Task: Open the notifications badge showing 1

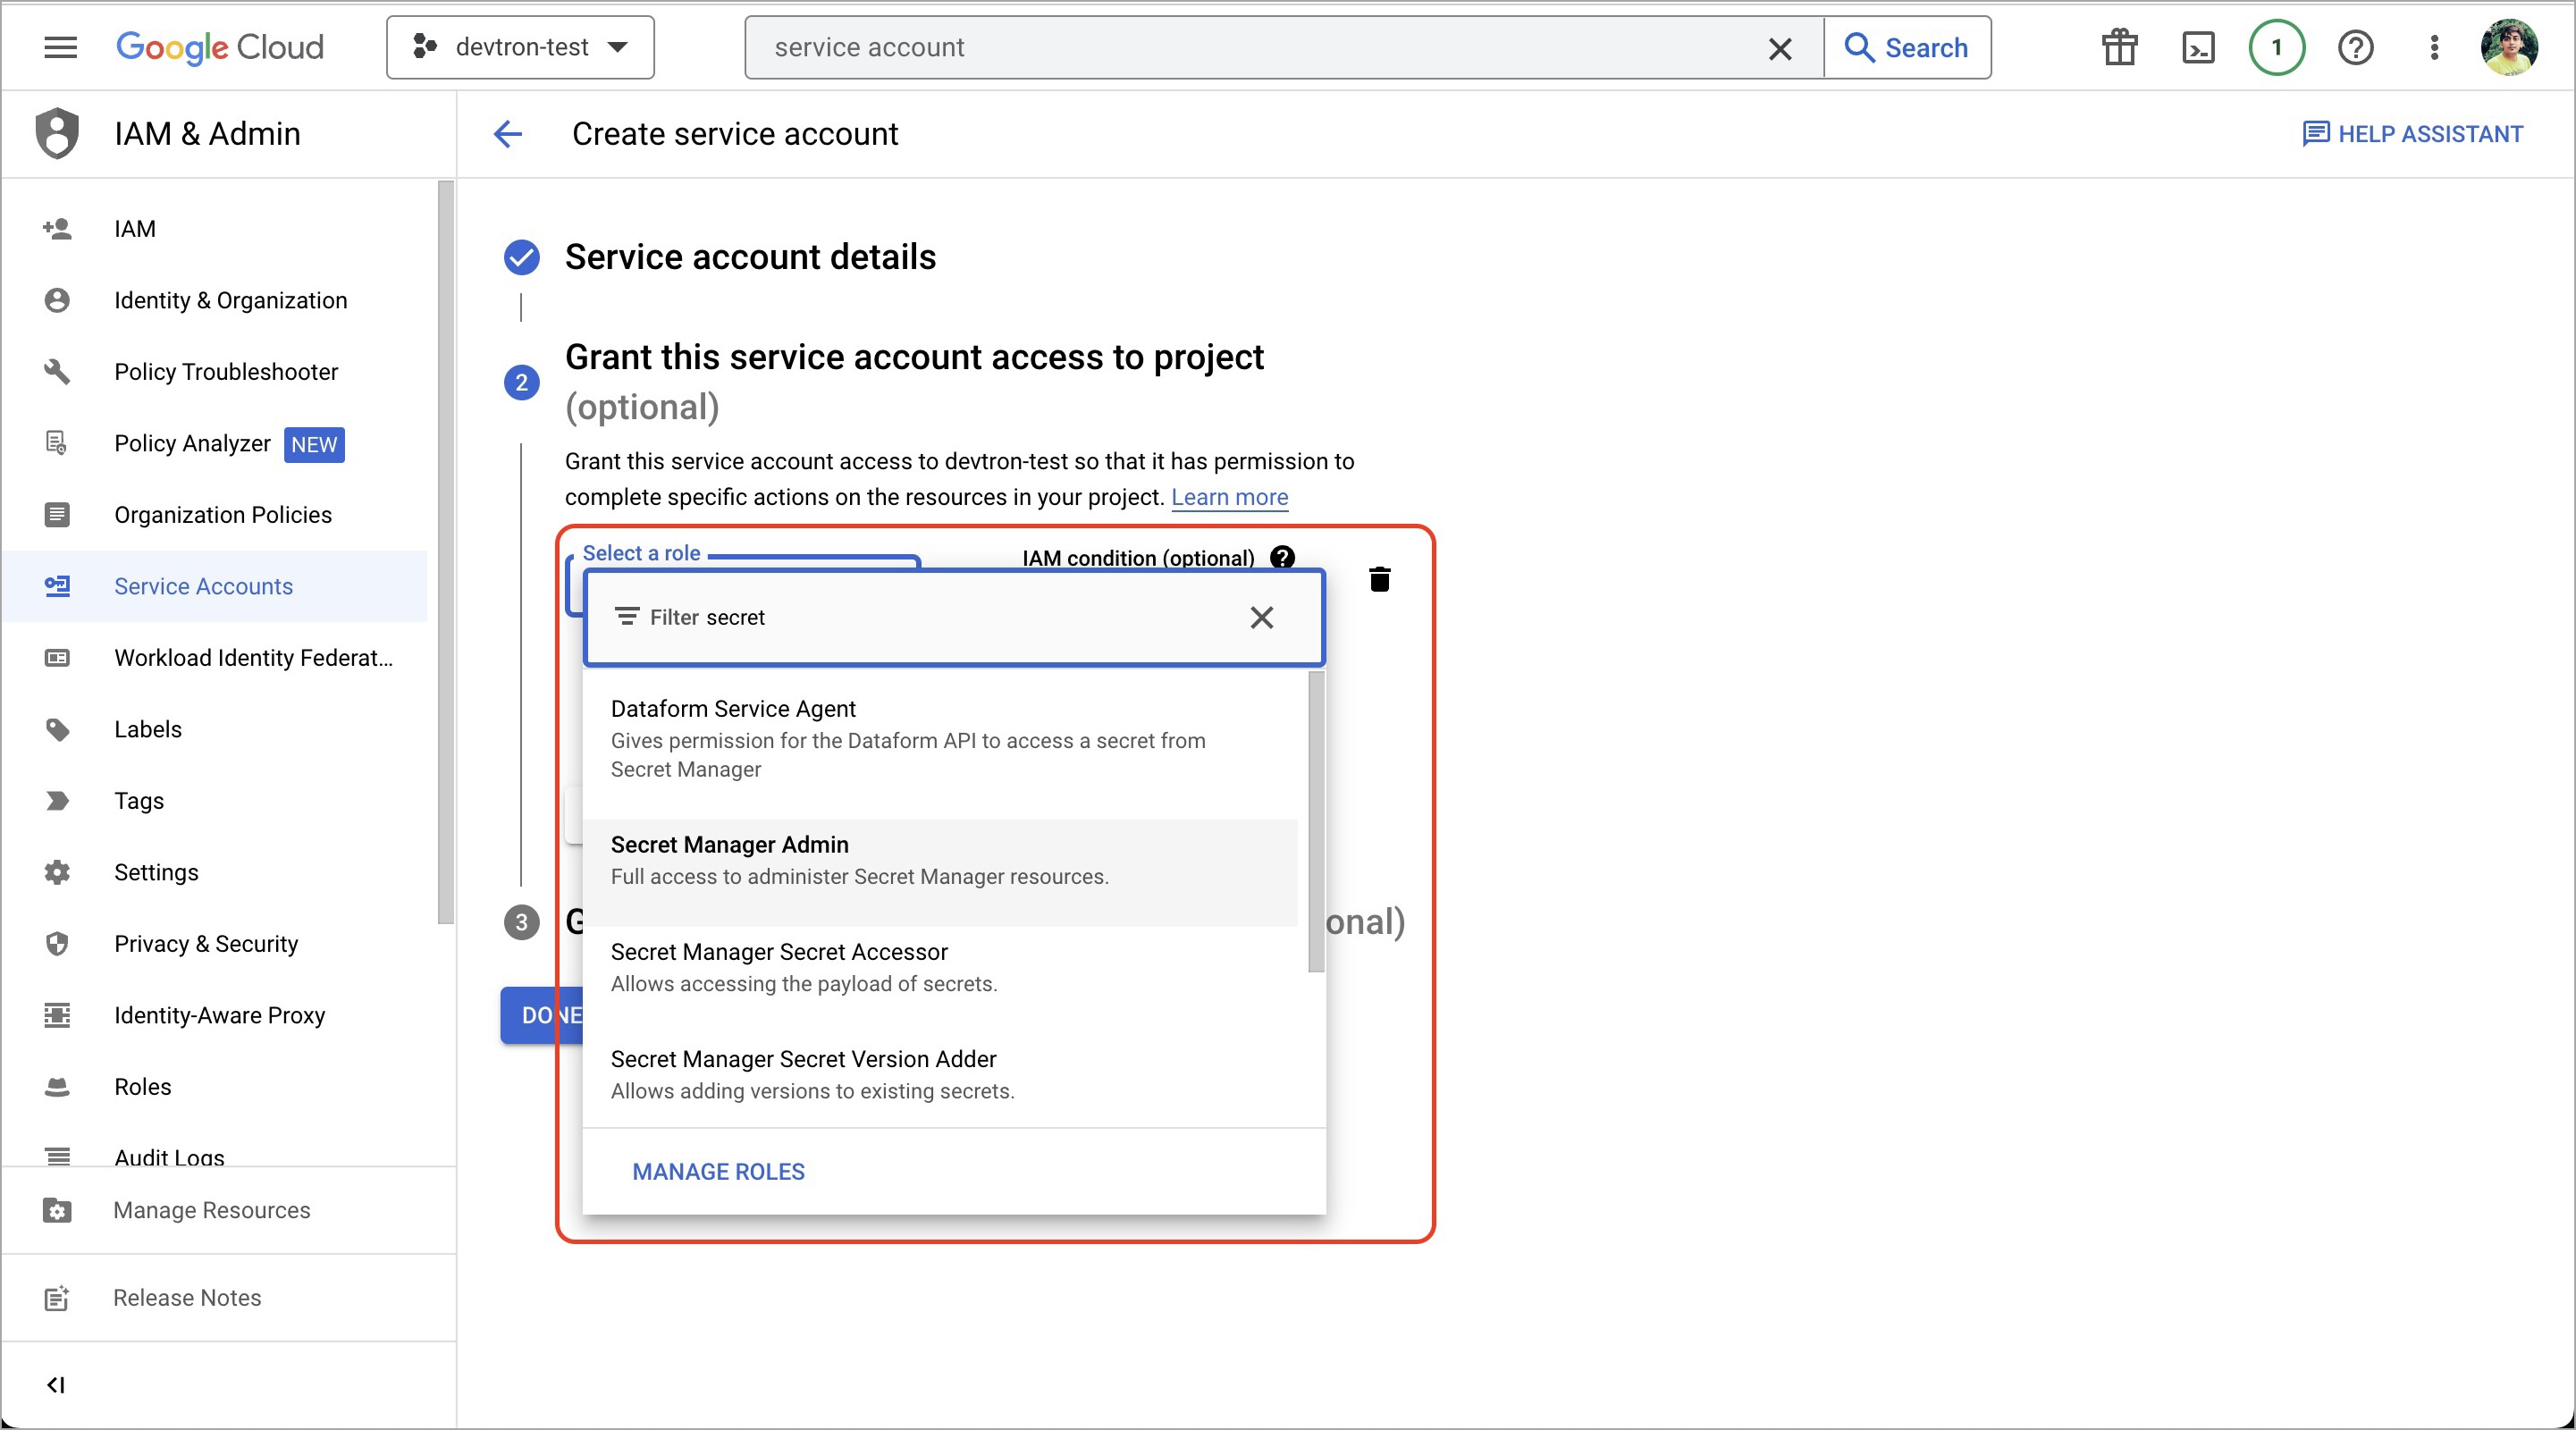Action: tap(2276, 47)
